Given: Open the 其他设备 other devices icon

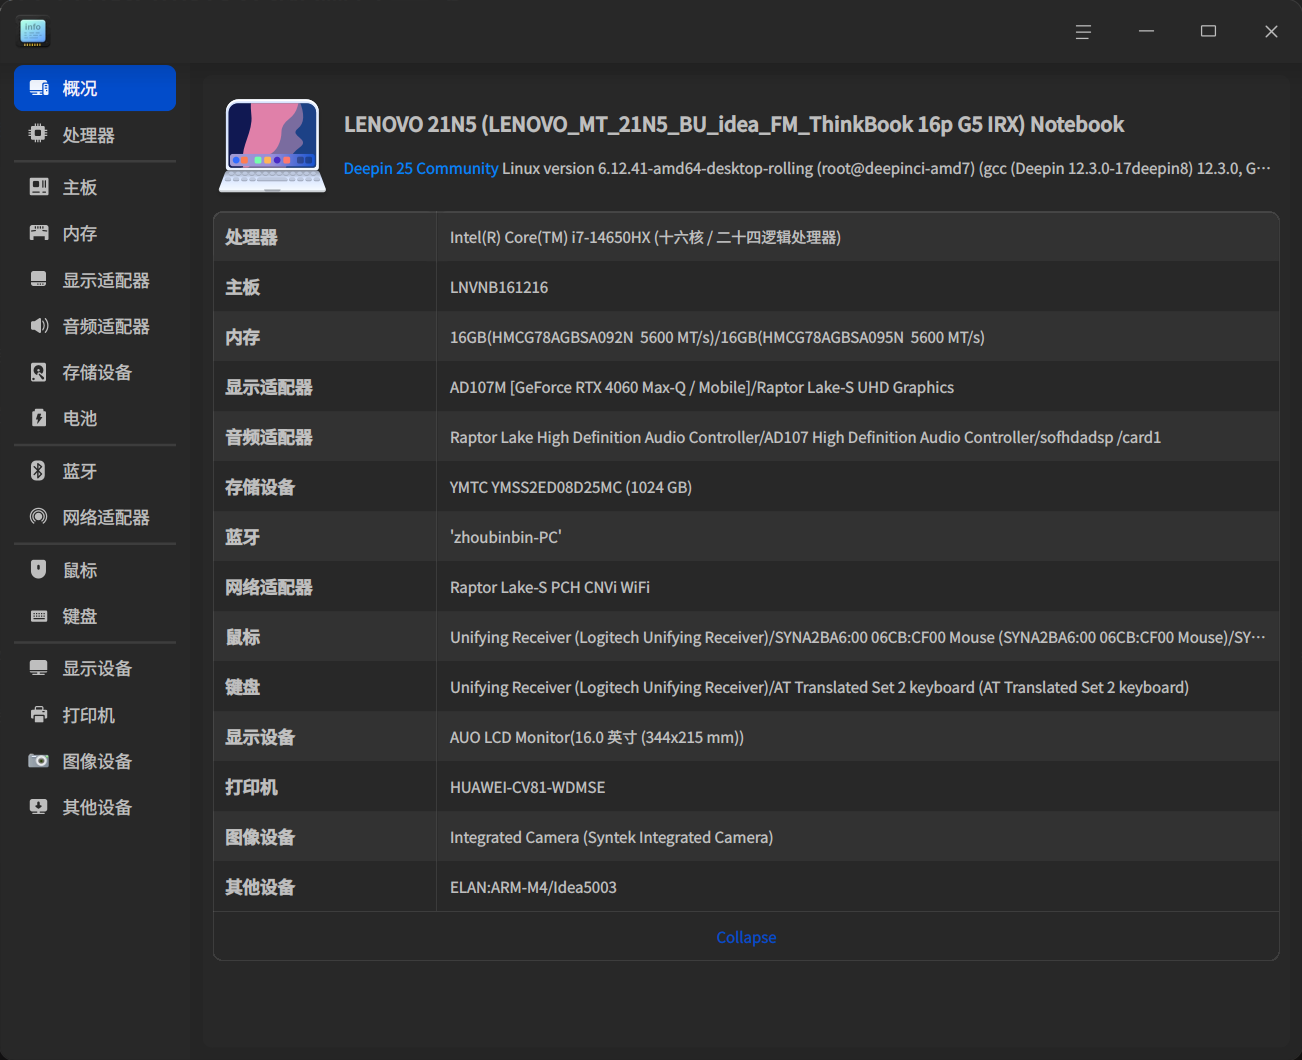Looking at the screenshot, I should [x=39, y=807].
